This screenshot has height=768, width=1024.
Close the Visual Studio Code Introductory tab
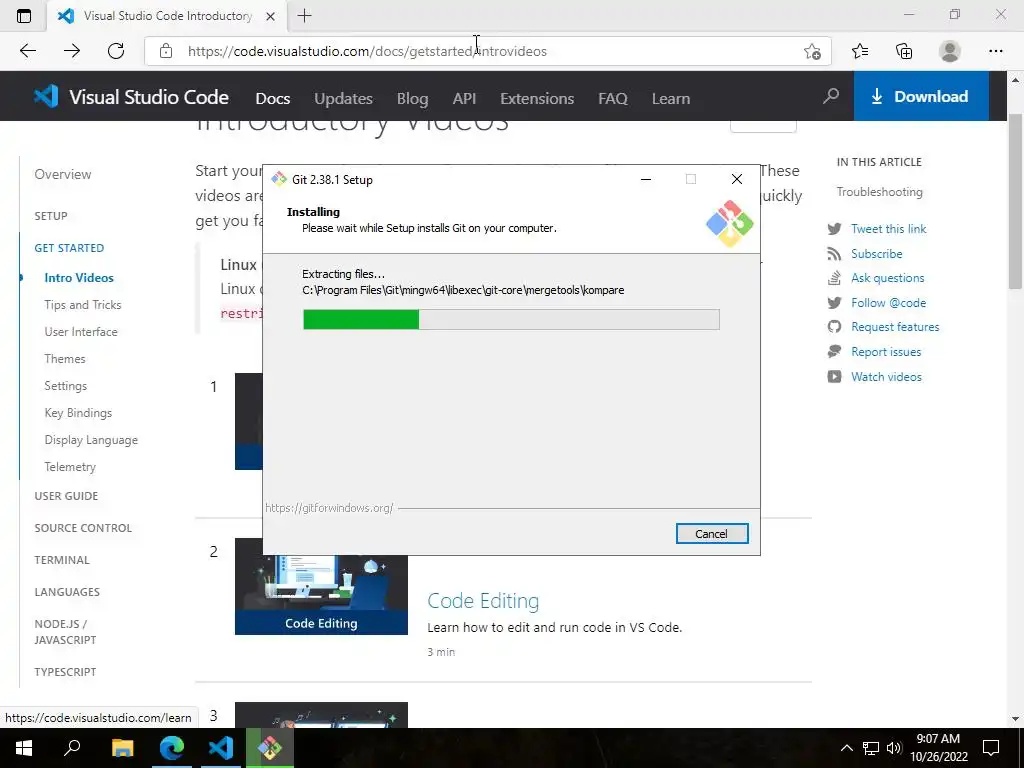click(x=270, y=16)
